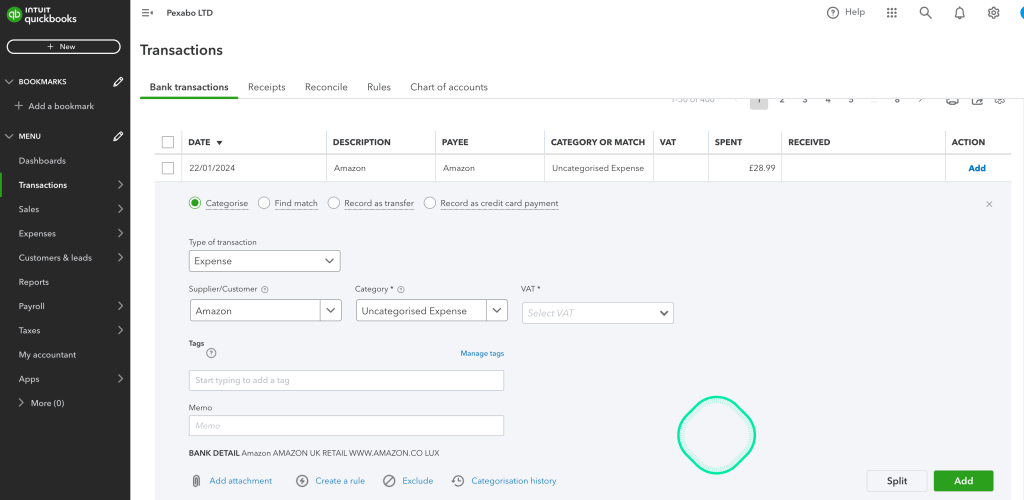Open Expenses in the sidebar
Image resolution: width=1024 pixels, height=500 pixels.
pos(37,234)
